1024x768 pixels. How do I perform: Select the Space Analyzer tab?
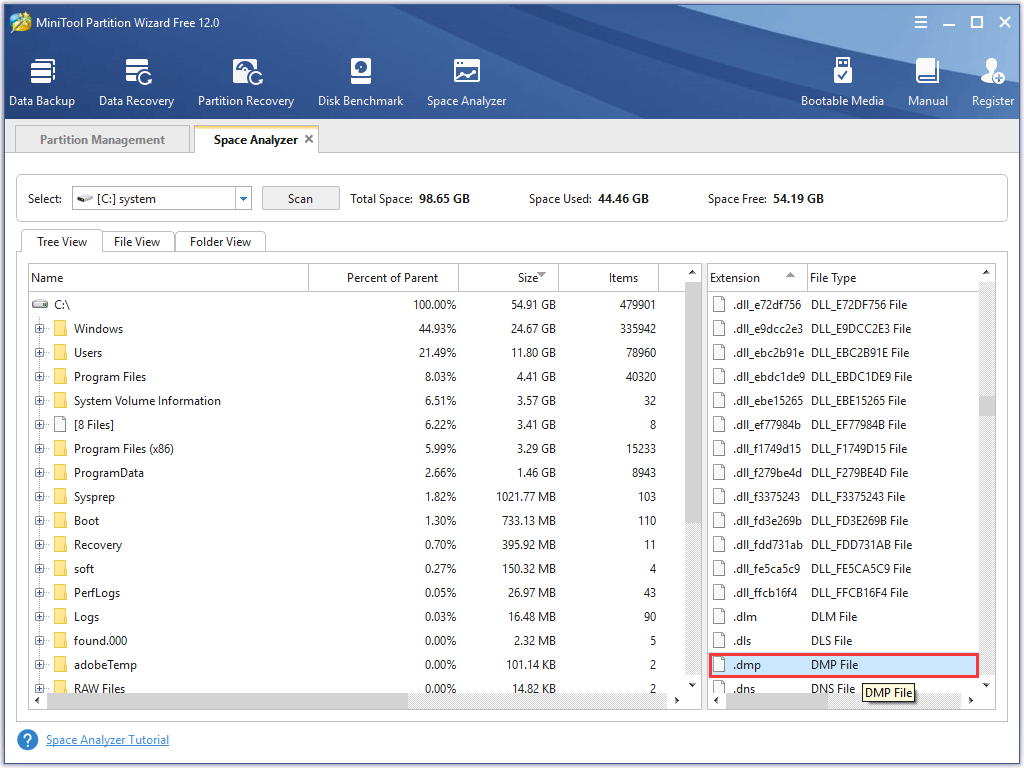click(255, 140)
